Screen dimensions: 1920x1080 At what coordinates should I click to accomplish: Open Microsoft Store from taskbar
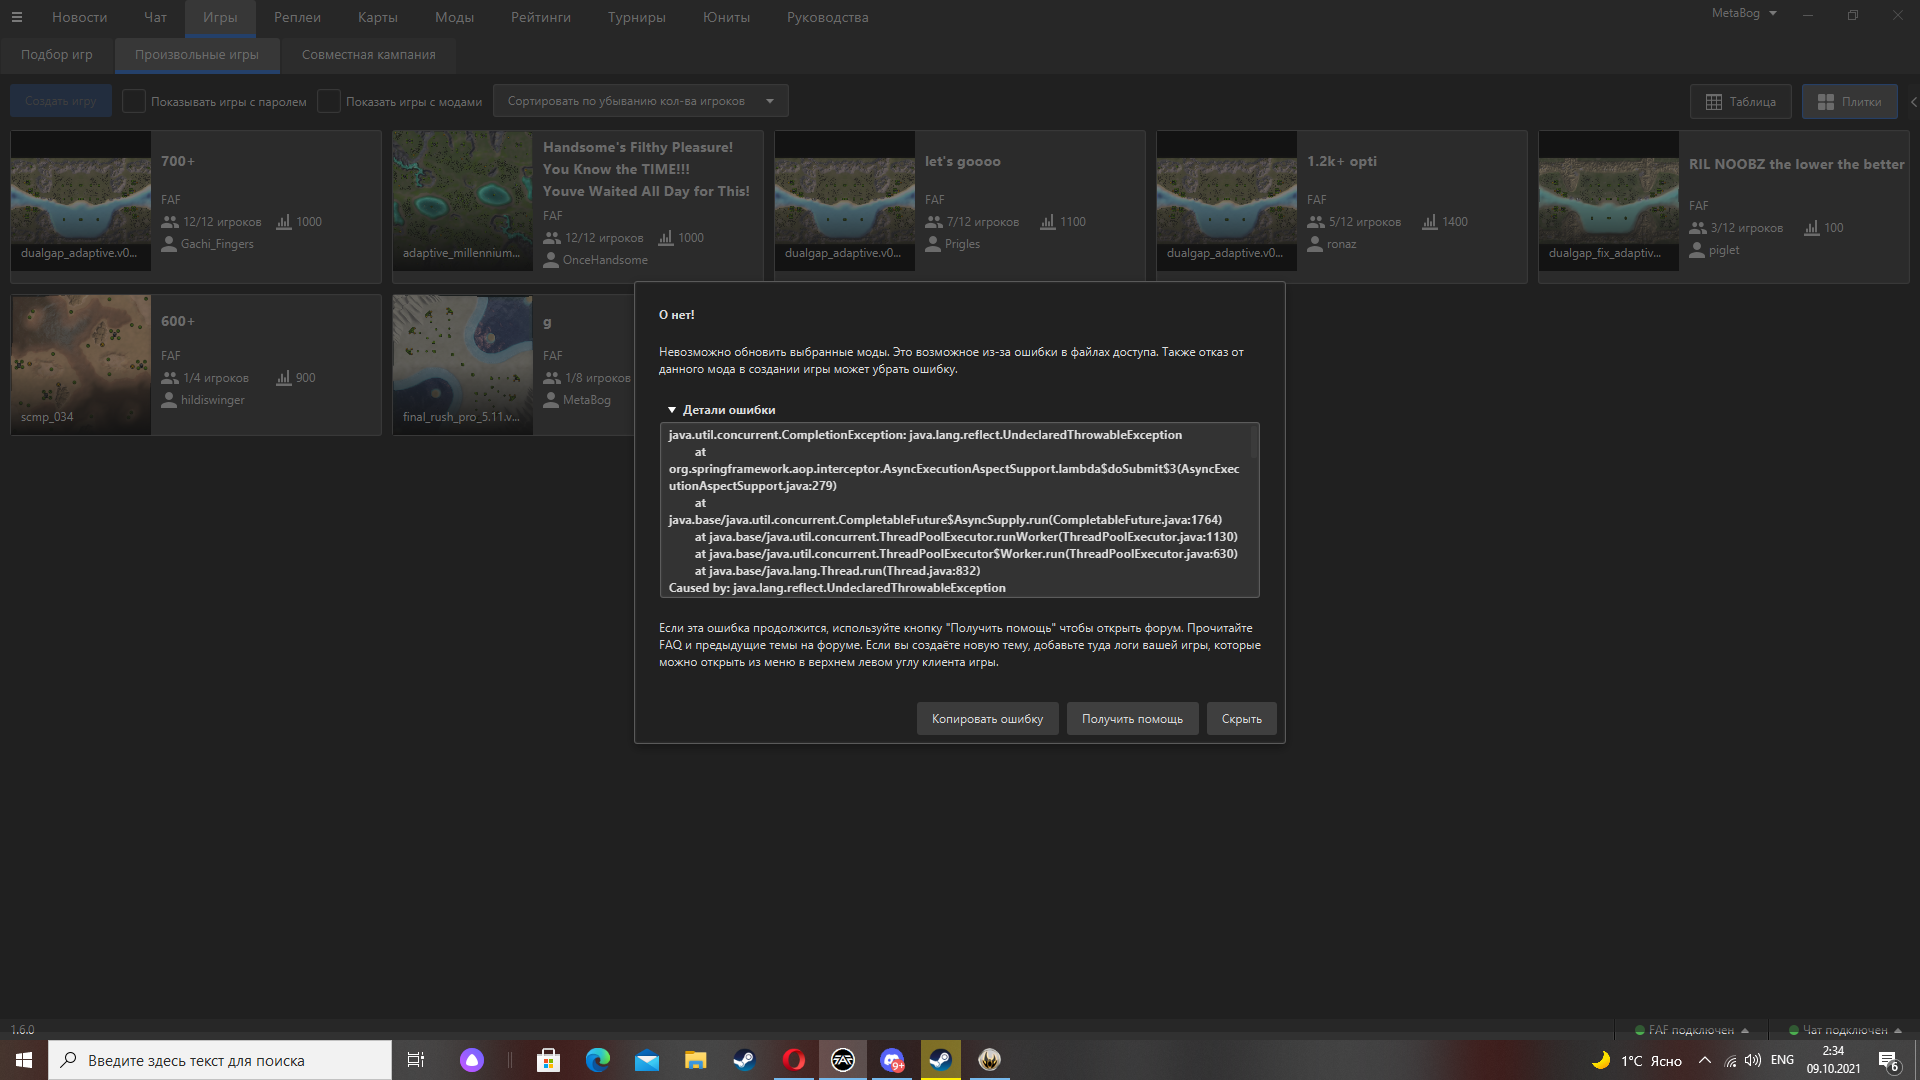pyautogui.click(x=548, y=1060)
